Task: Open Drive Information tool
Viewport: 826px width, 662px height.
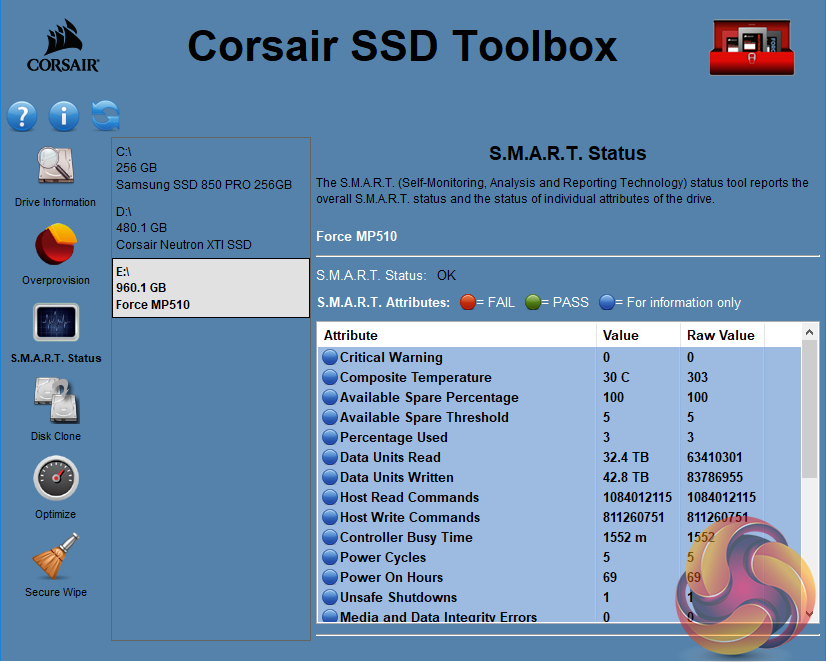Action: (x=56, y=168)
